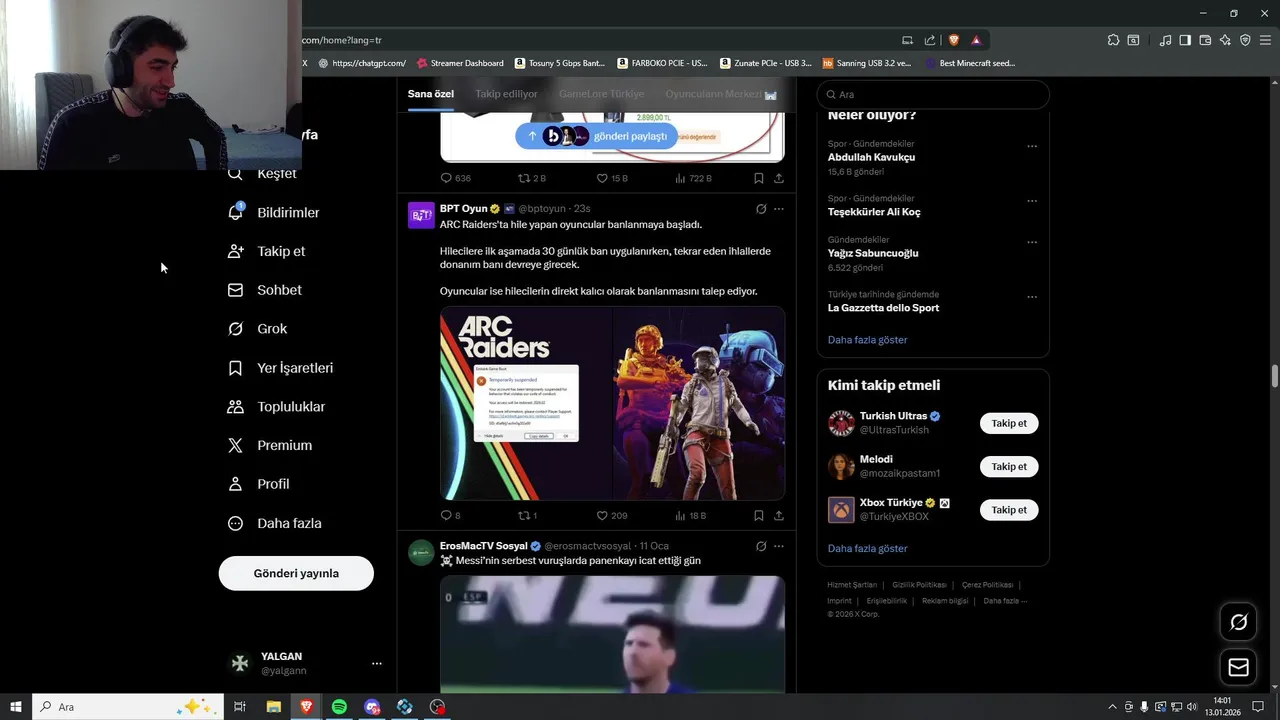This screenshot has height=720, width=1280.
Task: Open Brave VPN shield icon
Action: click(x=1245, y=40)
